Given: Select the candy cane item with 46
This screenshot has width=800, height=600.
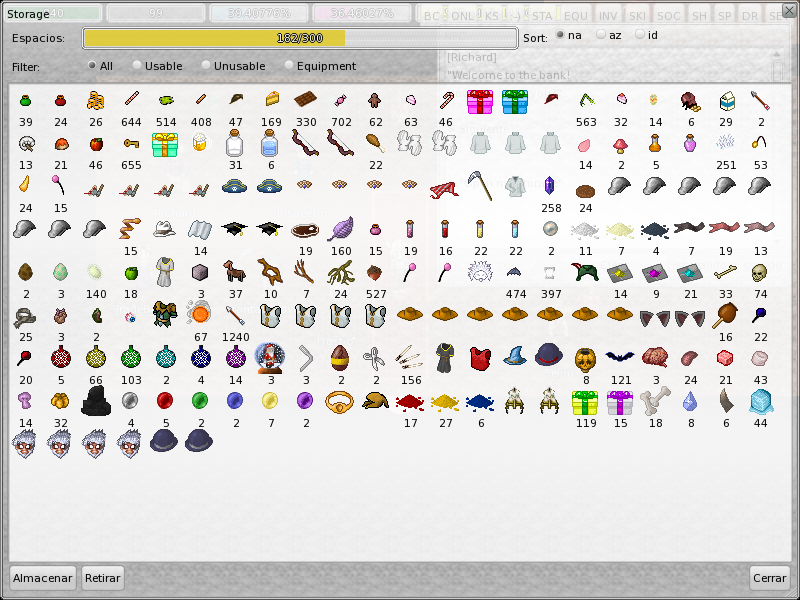Looking at the screenshot, I should tap(446, 100).
